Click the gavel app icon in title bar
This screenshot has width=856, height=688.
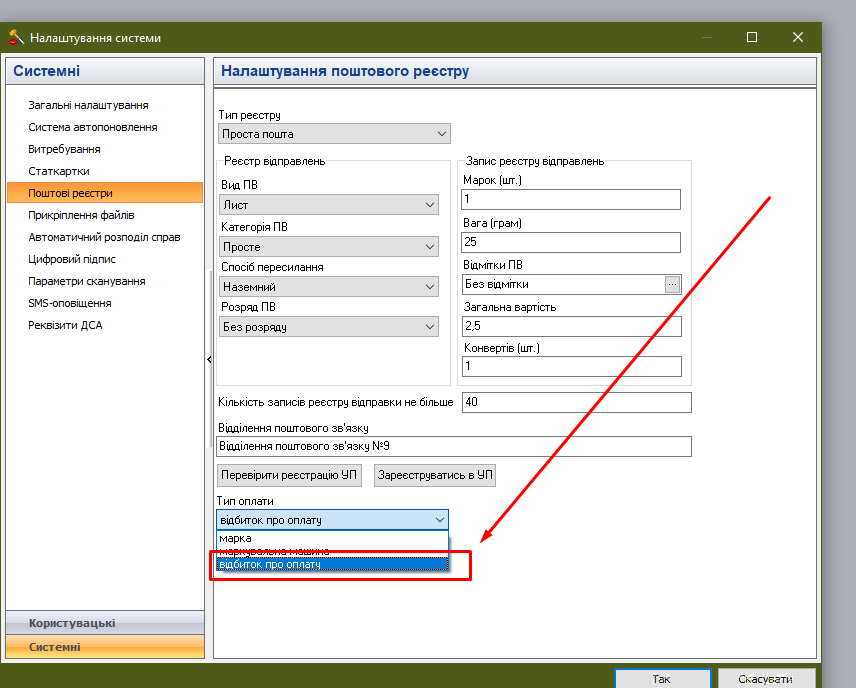click(16, 37)
